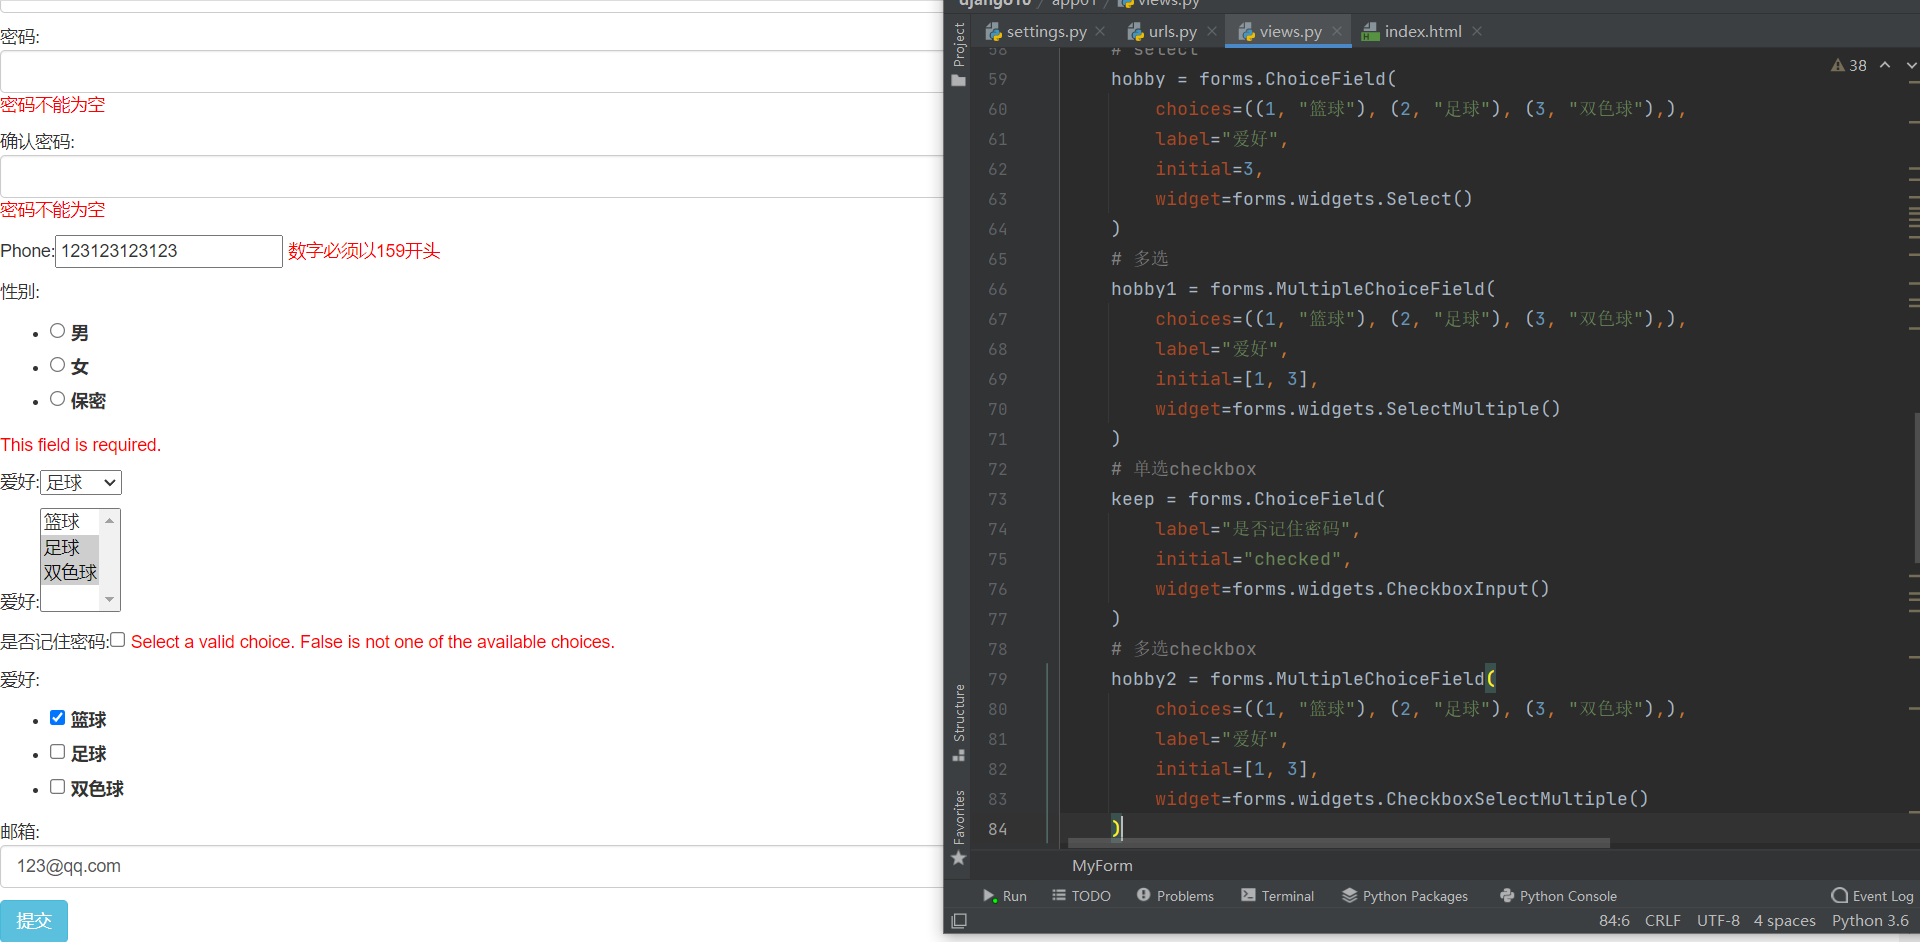Screen dimensions: 1920x942
Task: Click the Python file icon on settings.py tab
Action: point(993,32)
